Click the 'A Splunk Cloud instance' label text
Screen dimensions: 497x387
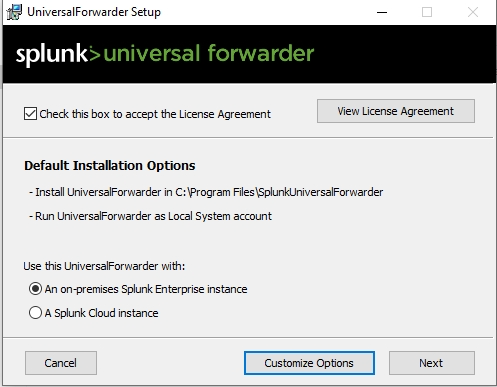(101, 313)
